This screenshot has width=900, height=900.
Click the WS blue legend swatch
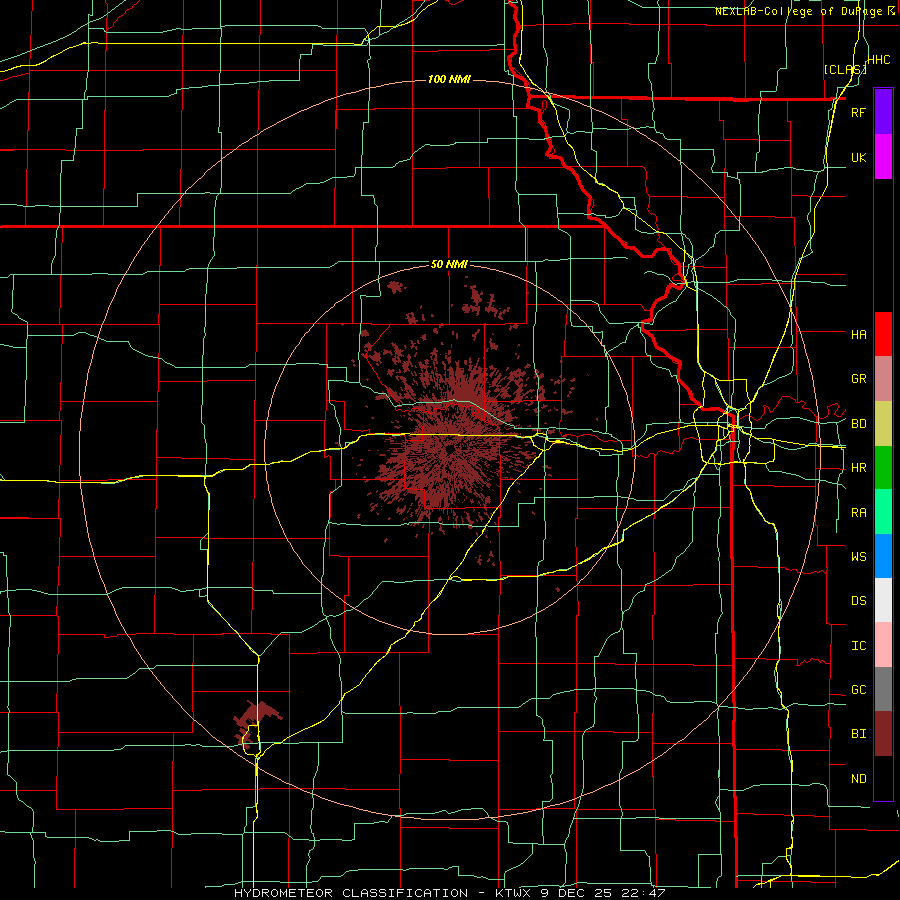click(x=883, y=556)
